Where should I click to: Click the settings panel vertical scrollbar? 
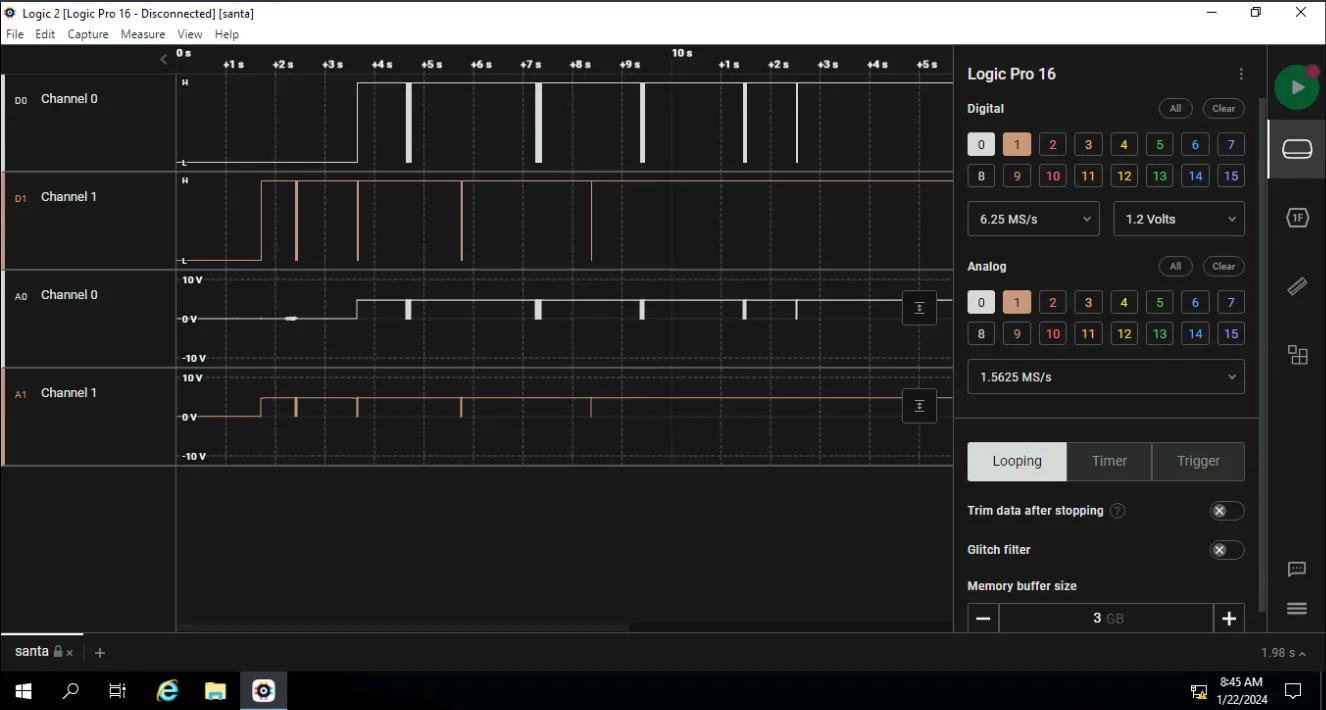click(x=1262, y=355)
